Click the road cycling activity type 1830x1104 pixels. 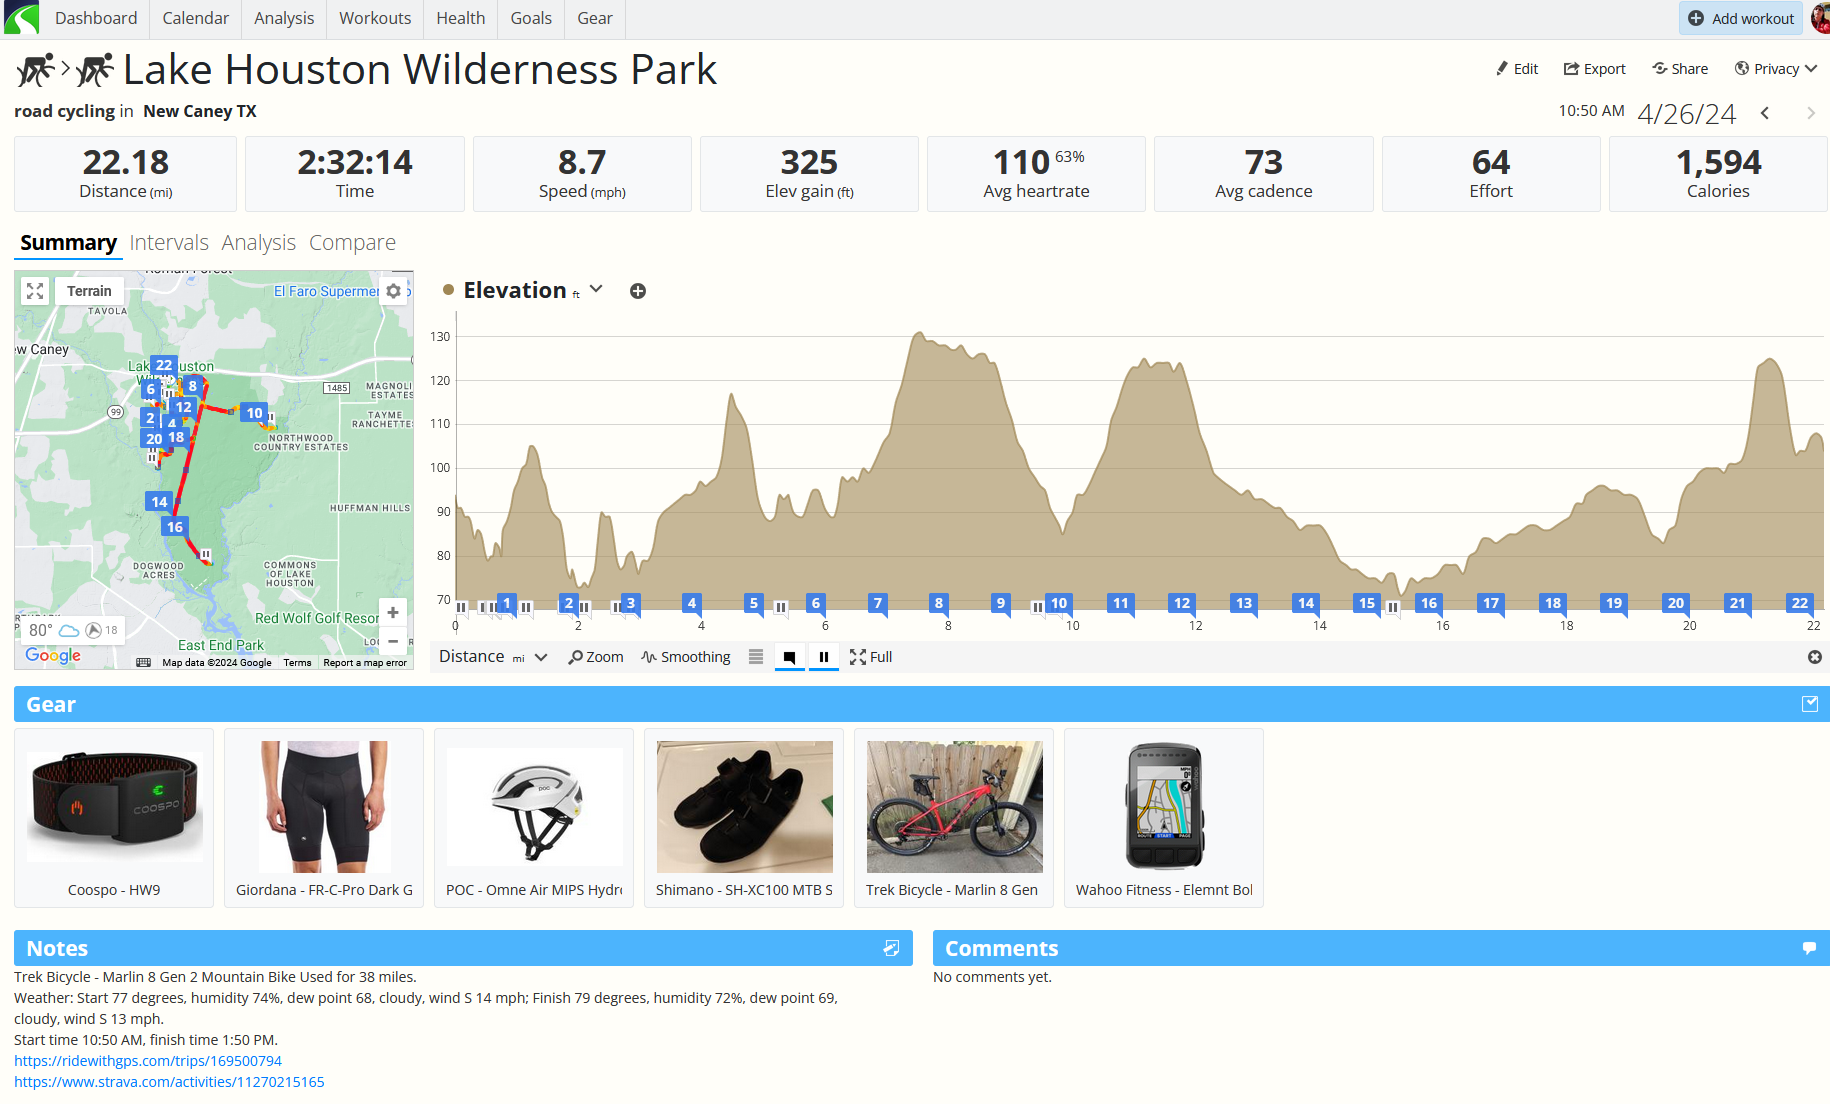[64, 111]
